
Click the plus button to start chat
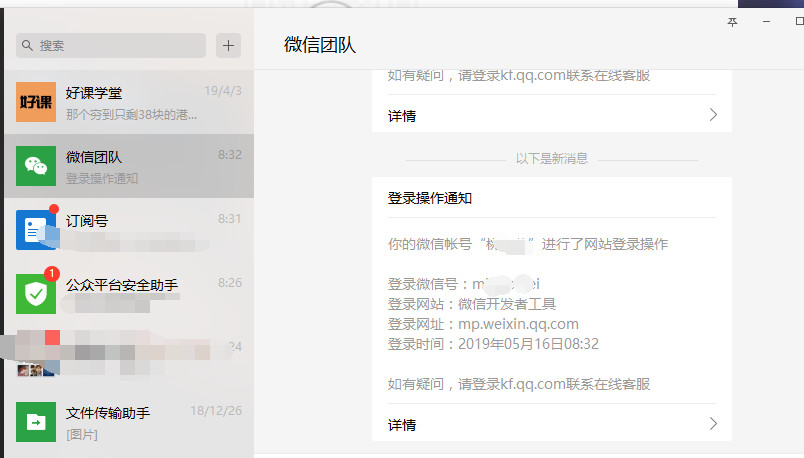[228, 46]
